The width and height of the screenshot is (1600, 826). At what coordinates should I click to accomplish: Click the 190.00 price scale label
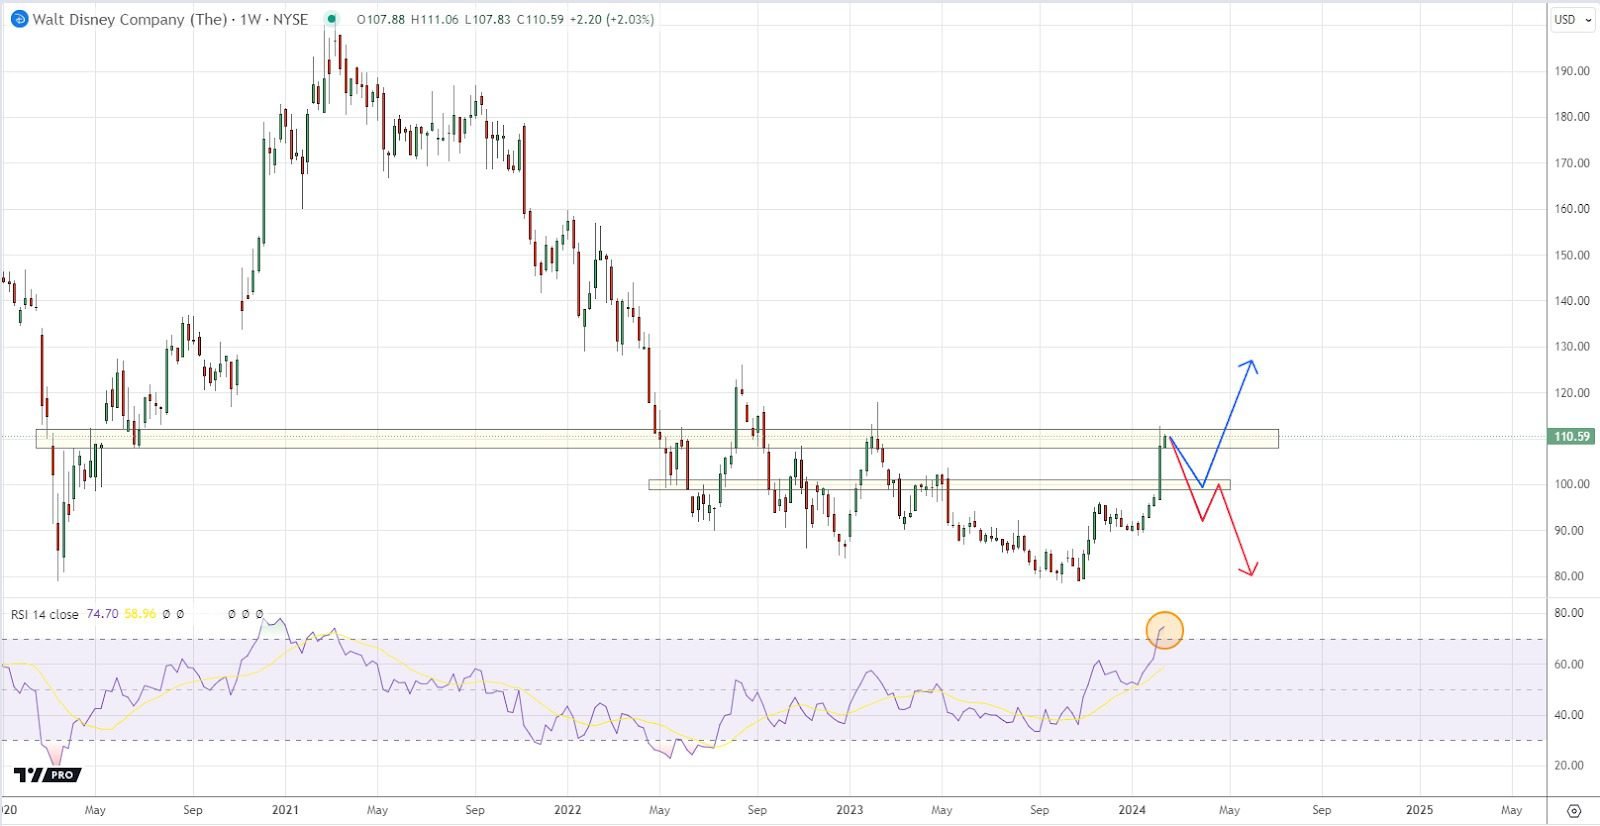(1571, 71)
